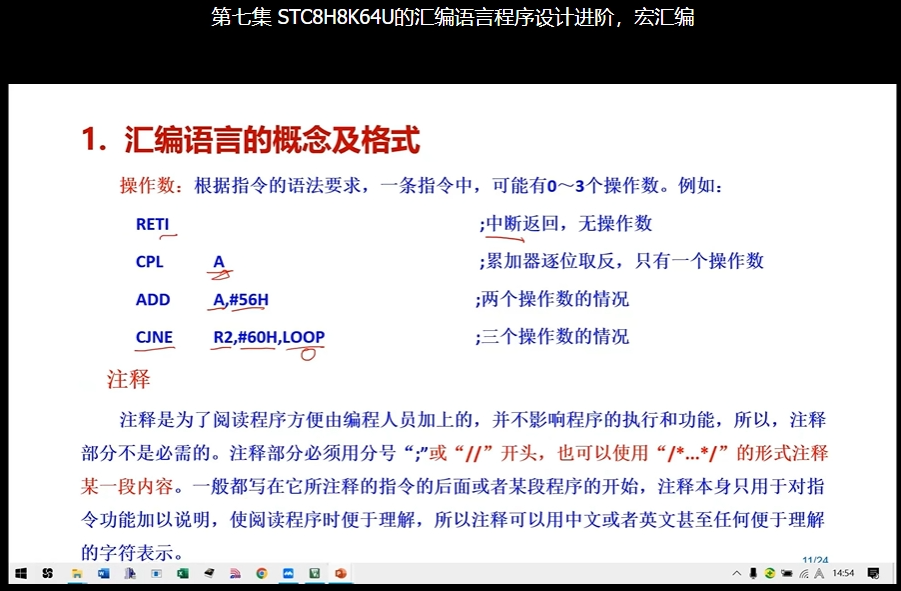Screen dimensions: 901x591
Task: Click the small window icon left of Excel
Action: pos(156,573)
